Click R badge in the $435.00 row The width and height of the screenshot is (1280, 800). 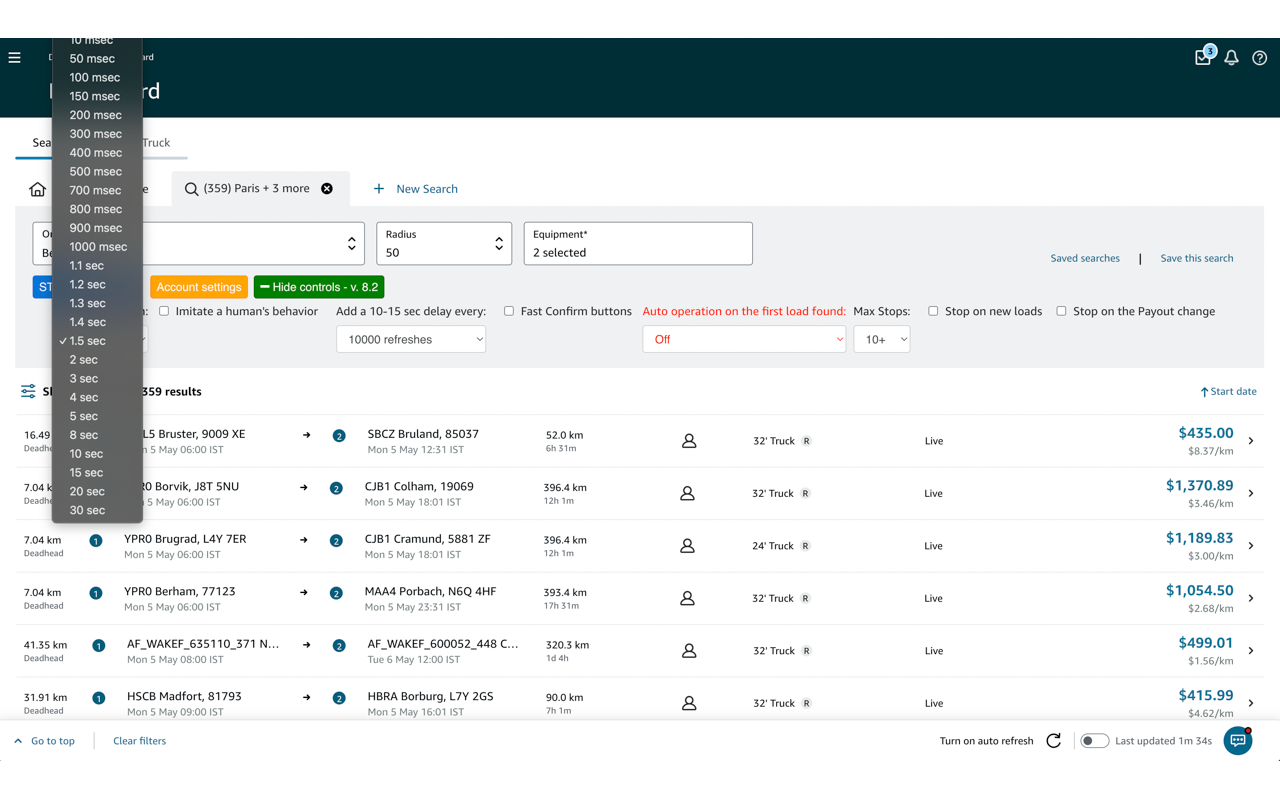click(x=806, y=441)
